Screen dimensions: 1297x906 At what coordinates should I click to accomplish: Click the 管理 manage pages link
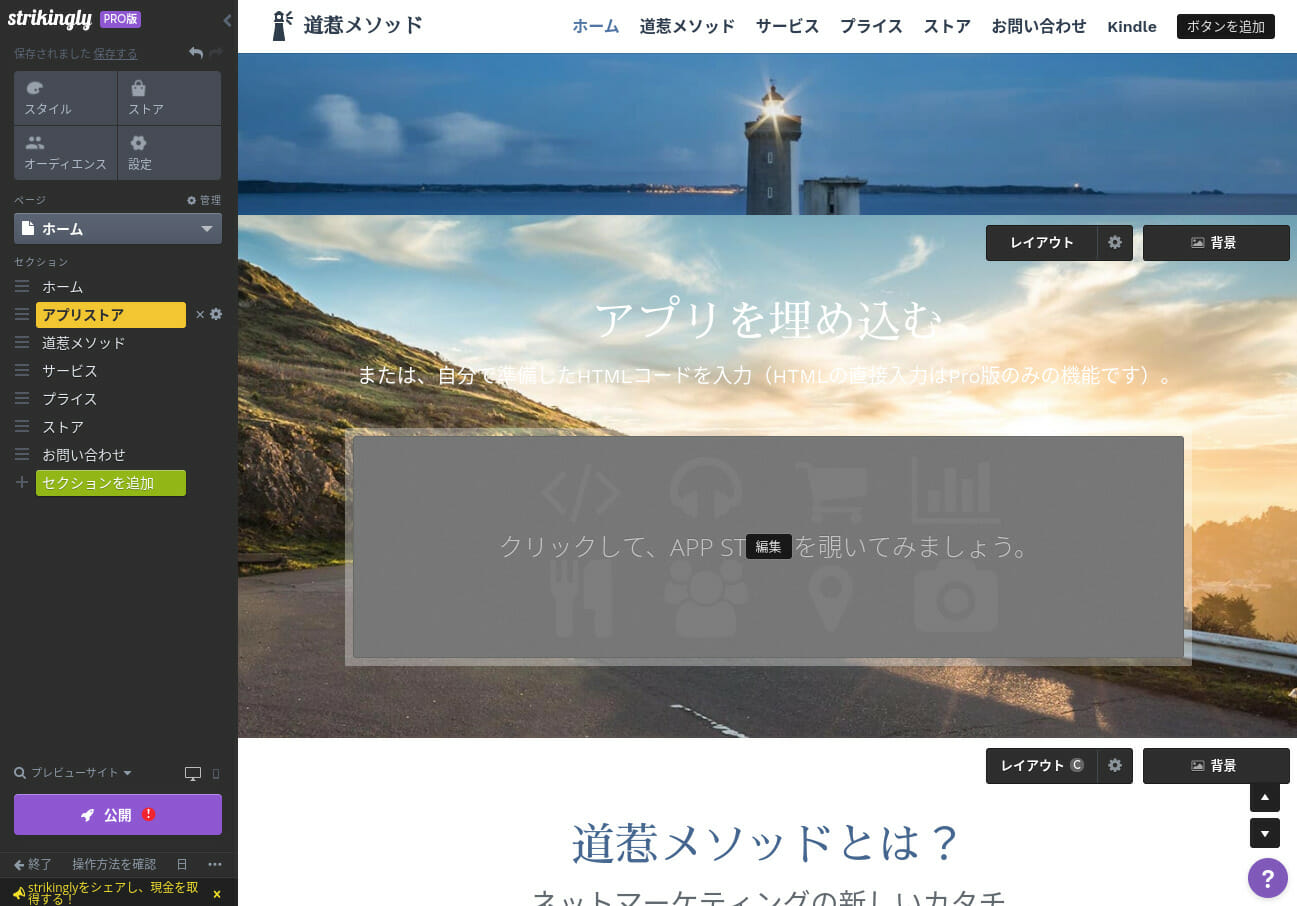(x=204, y=200)
